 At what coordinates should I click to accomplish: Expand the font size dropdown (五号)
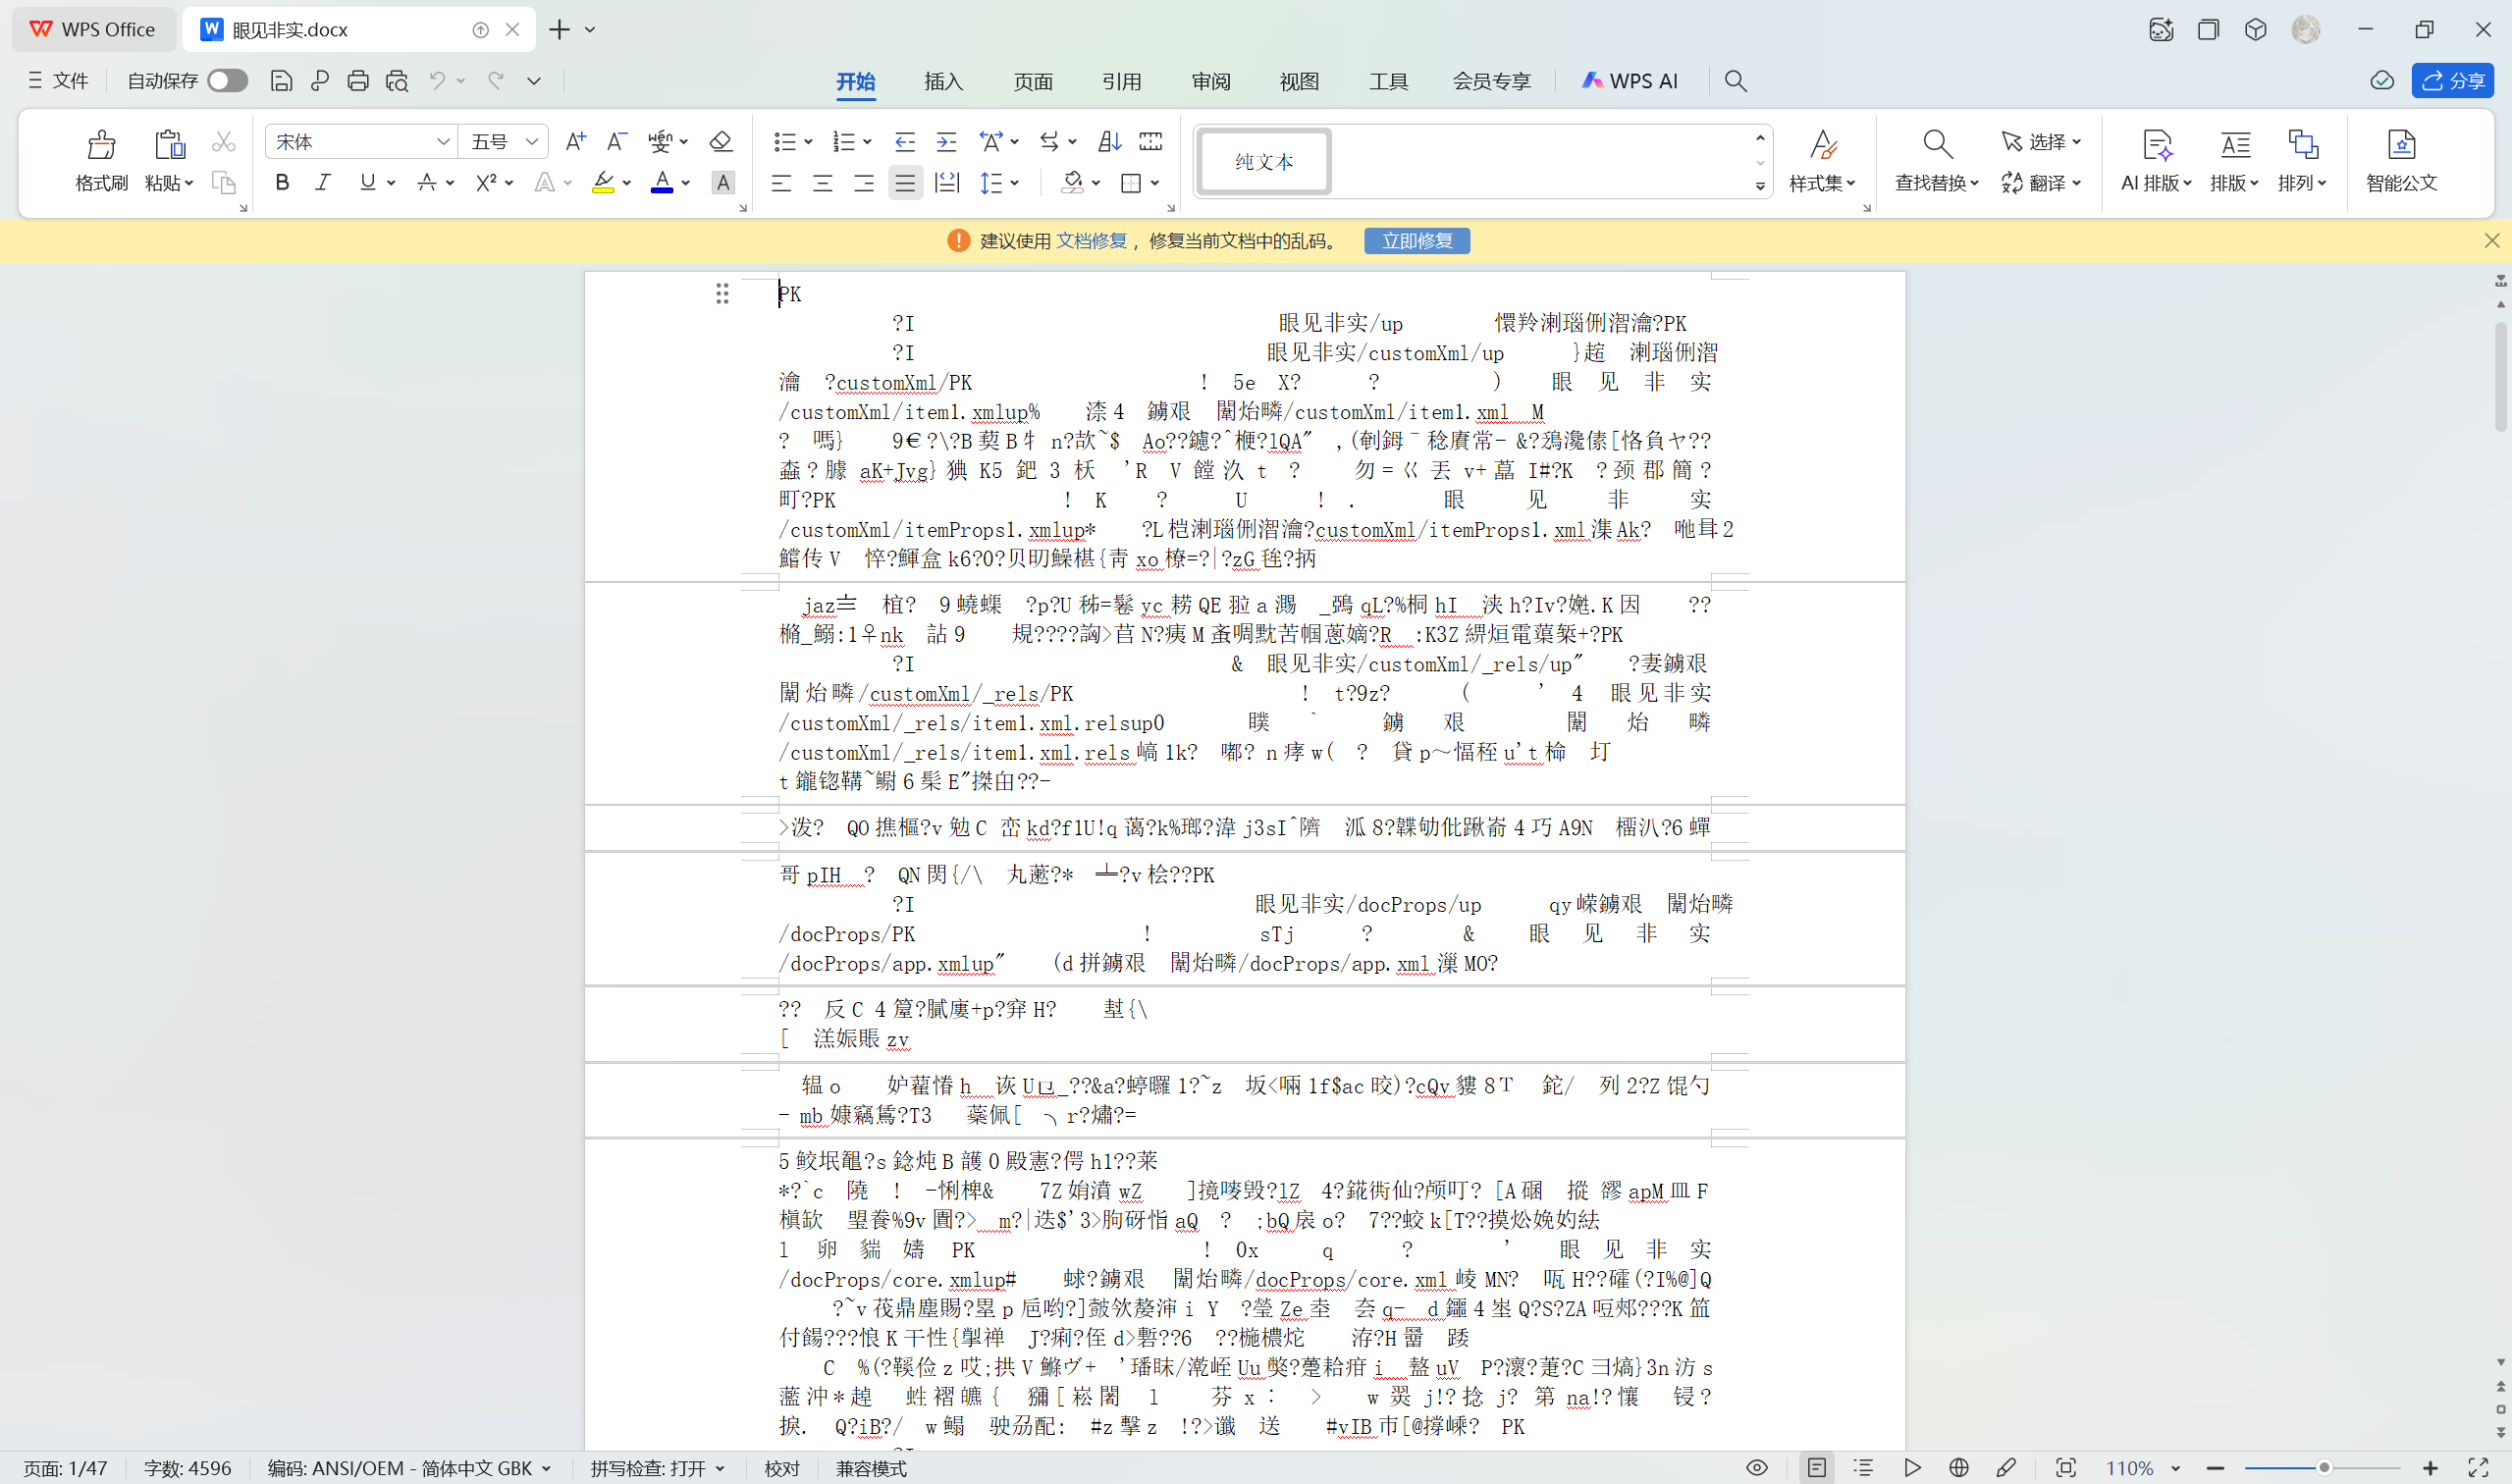532,142
